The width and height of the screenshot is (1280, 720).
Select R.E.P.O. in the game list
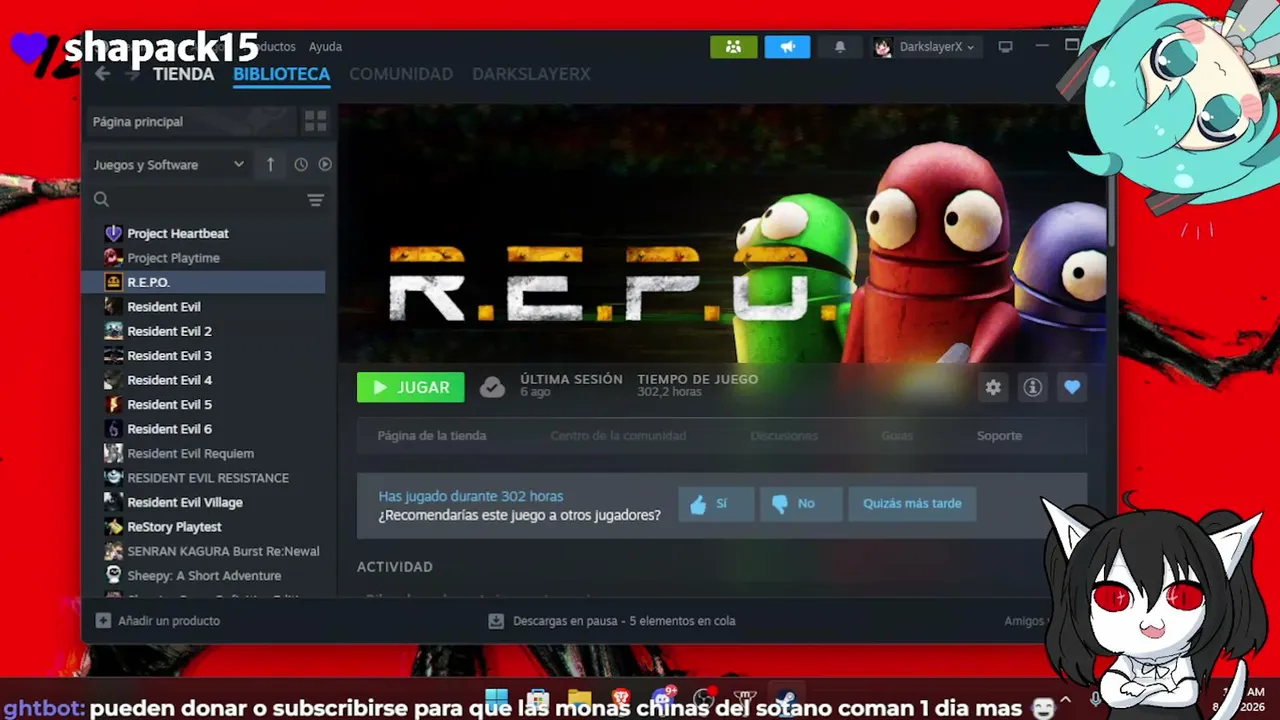click(x=203, y=282)
